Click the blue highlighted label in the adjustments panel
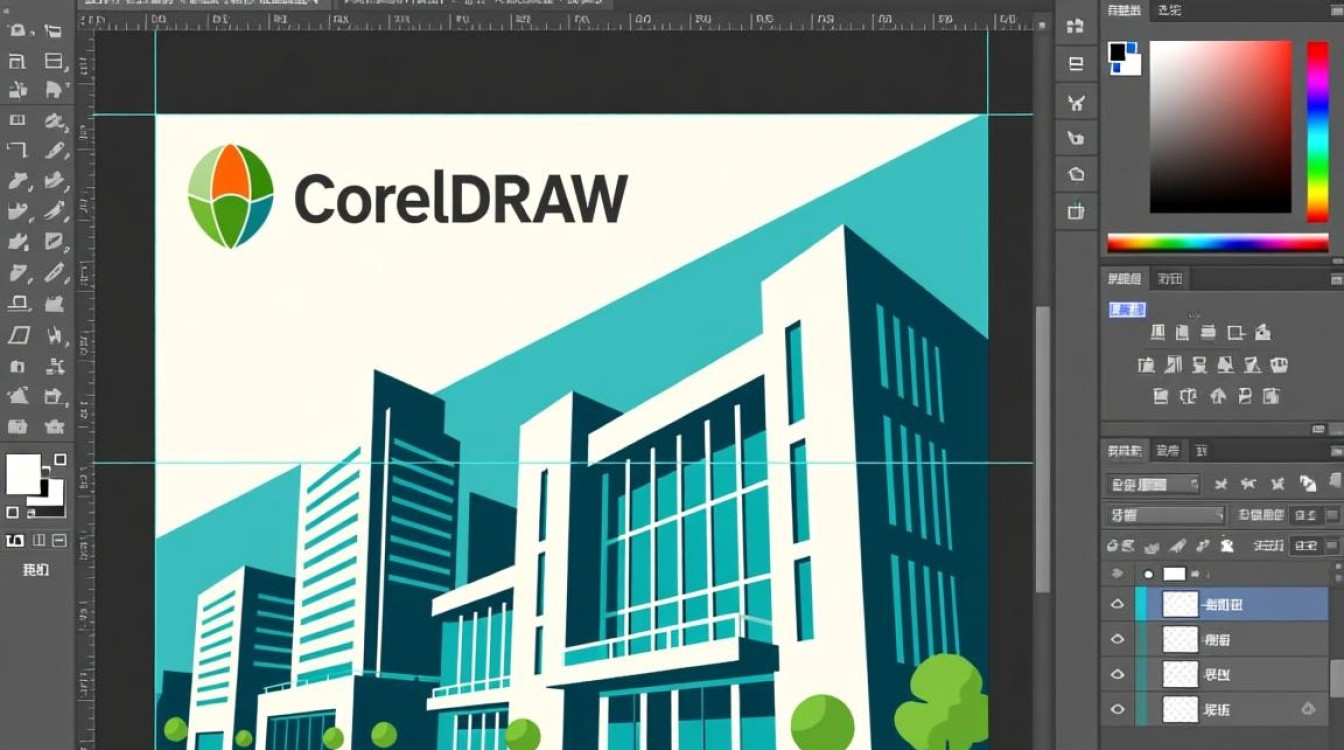Screen dimensions: 1344x750 [1128, 310]
